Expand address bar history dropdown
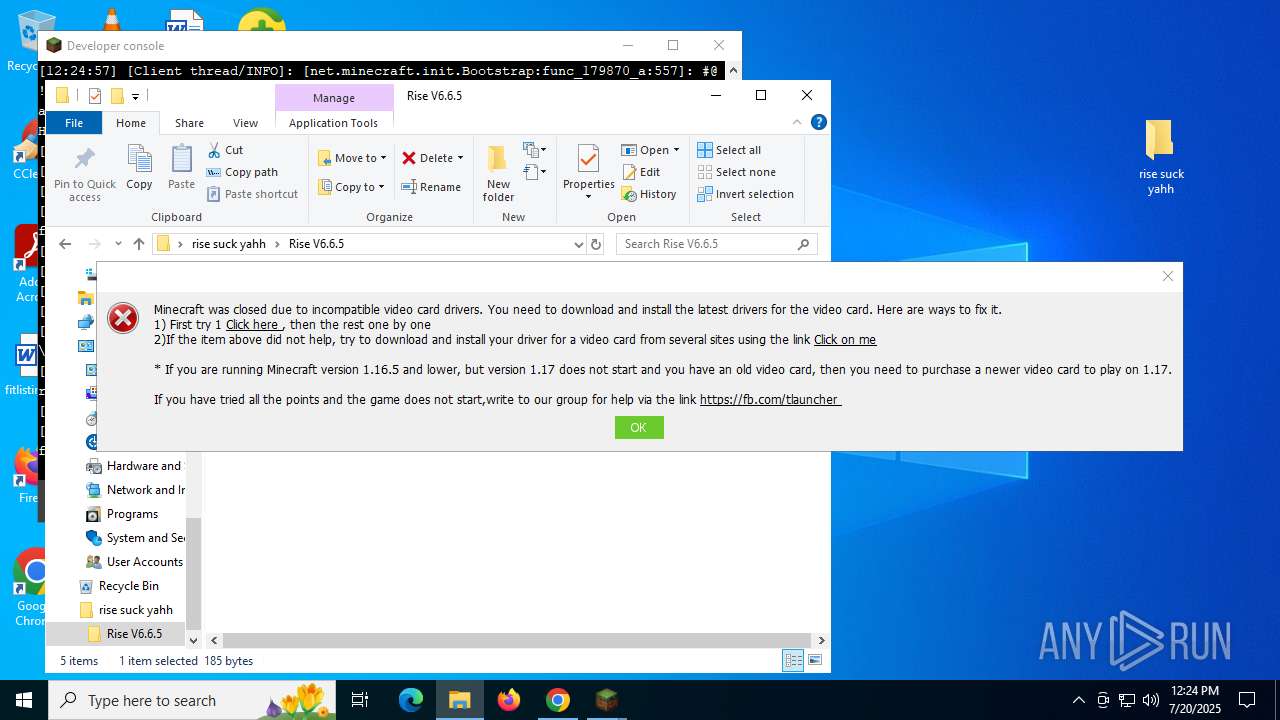1280x720 pixels. pyautogui.click(x=578, y=244)
